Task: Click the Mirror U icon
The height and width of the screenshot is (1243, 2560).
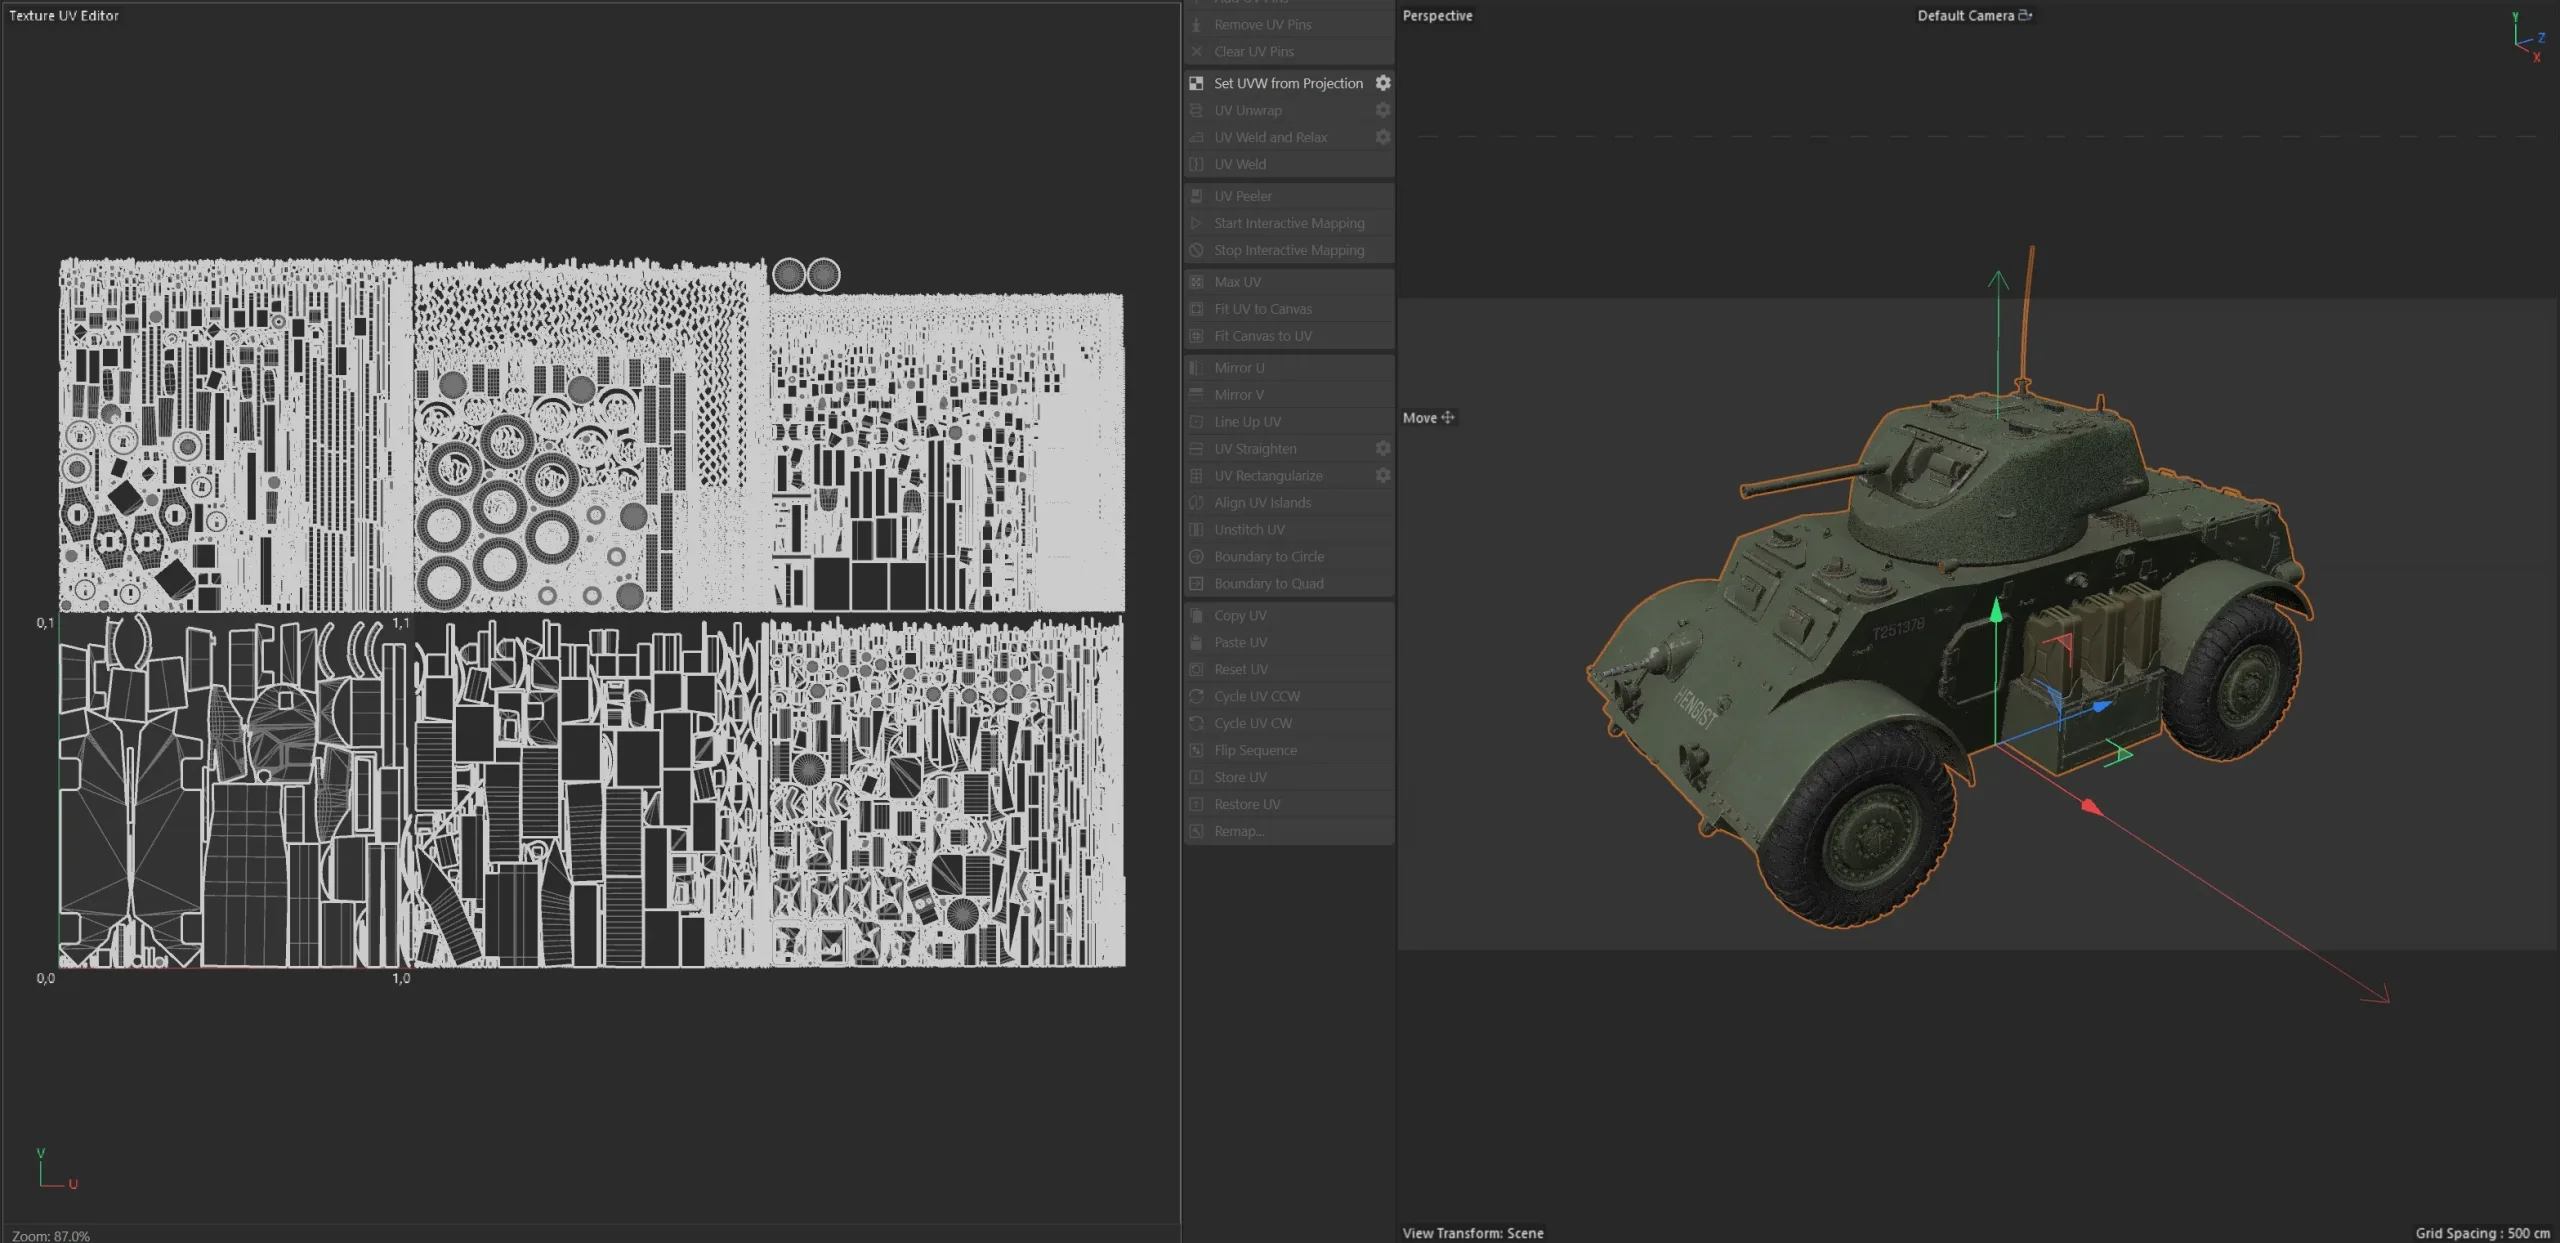Action: (x=1197, y=367)
